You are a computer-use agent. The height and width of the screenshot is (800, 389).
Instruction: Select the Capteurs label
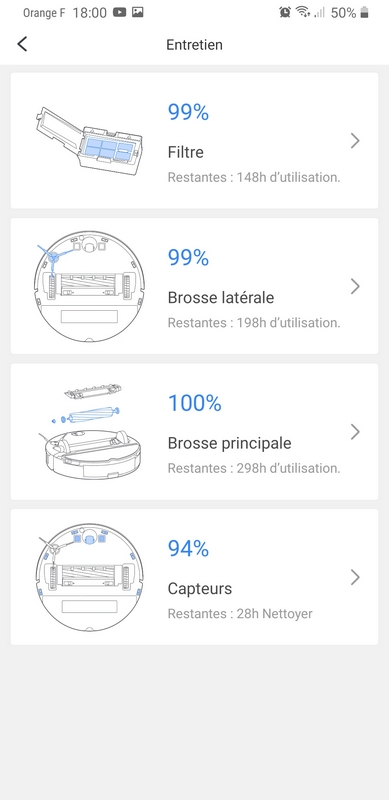click(200, 588)
